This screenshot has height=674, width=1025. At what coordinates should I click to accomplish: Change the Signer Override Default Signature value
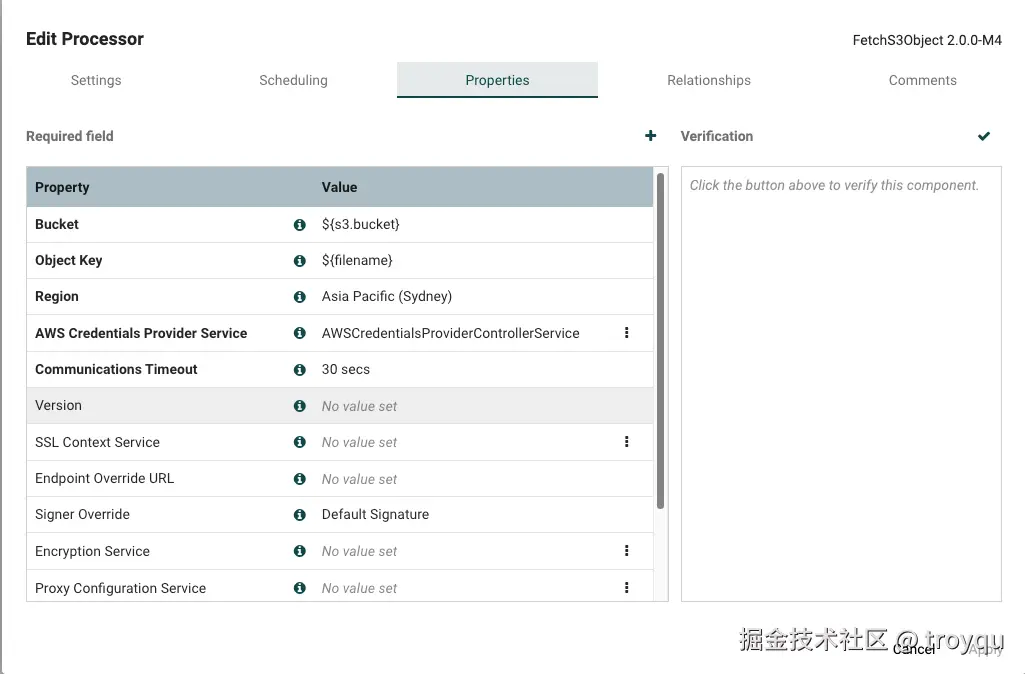pyautogui.click(x=375, y=515)
